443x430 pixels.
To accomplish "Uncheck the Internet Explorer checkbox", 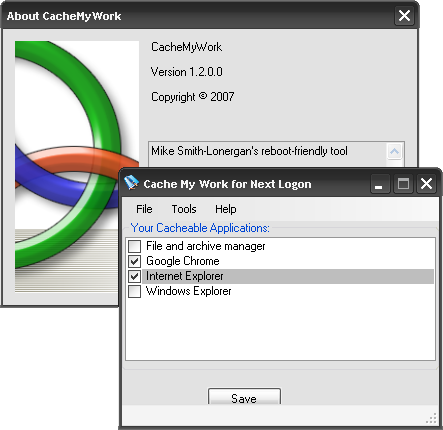I will [x=135, y=276].
